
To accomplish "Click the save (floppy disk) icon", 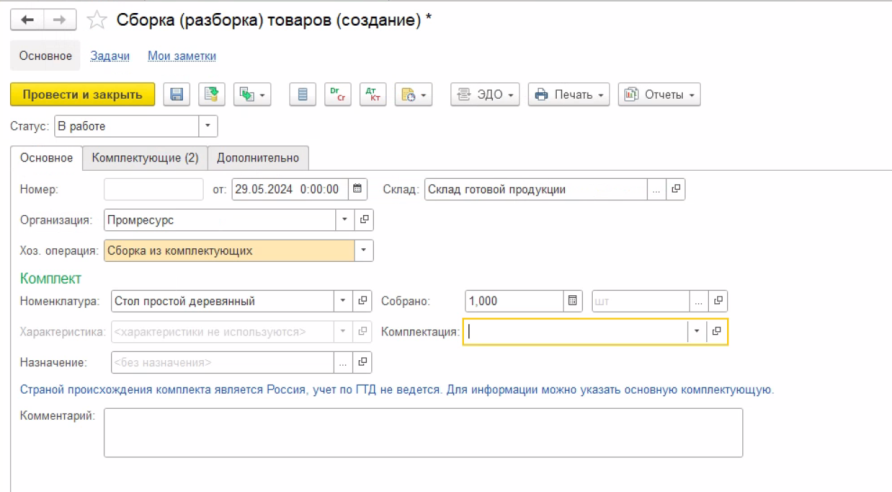I will 177,95.
